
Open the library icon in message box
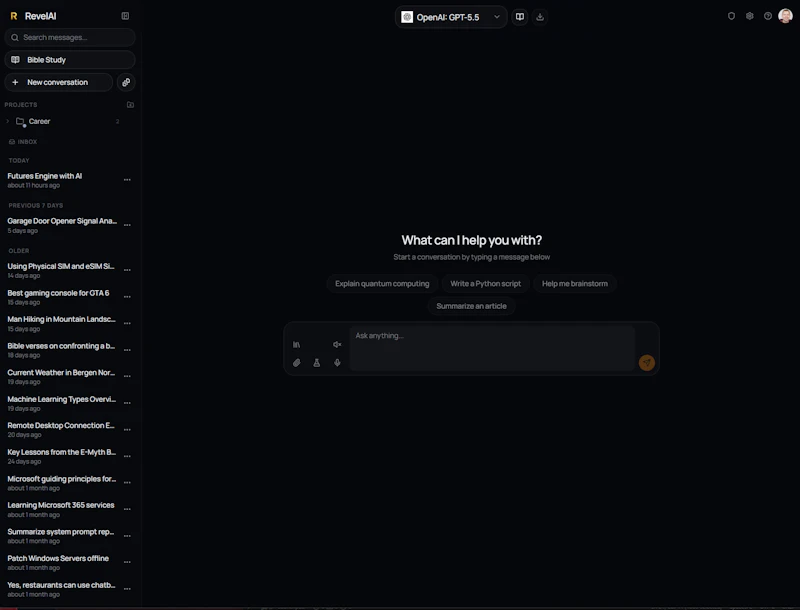click(x=296, y=344)
